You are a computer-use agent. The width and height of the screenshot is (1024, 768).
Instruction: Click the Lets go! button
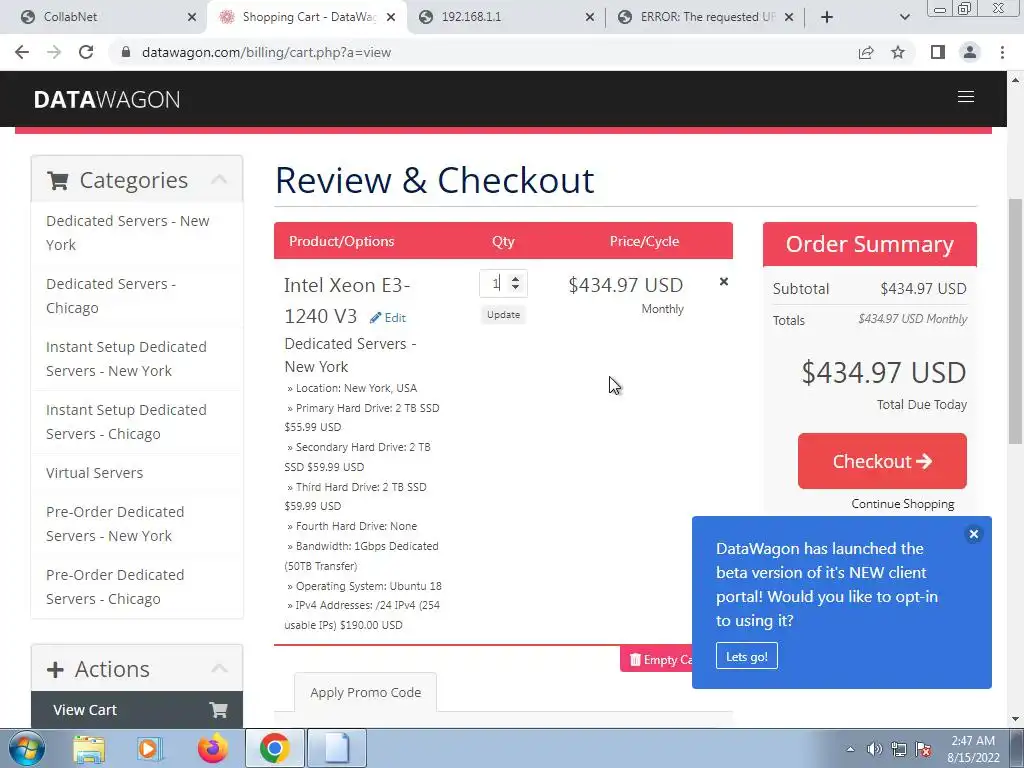click(x=746, y=656)
